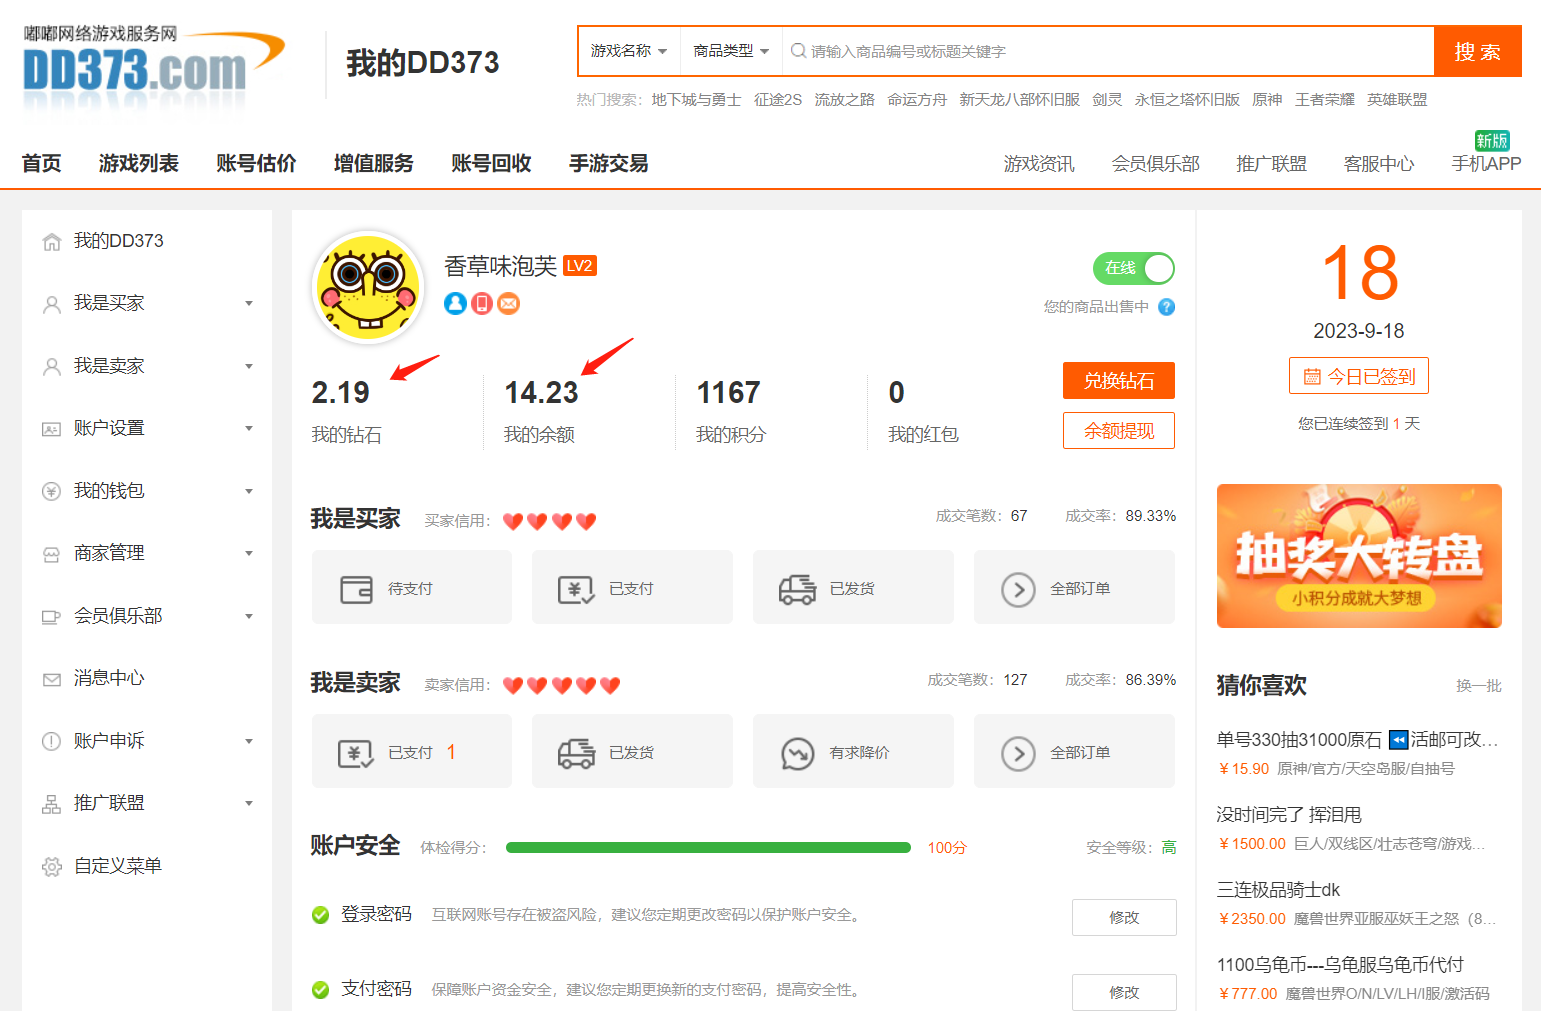Toggle the green online status switch
1541x1011 pixels.
point(1133,268)
